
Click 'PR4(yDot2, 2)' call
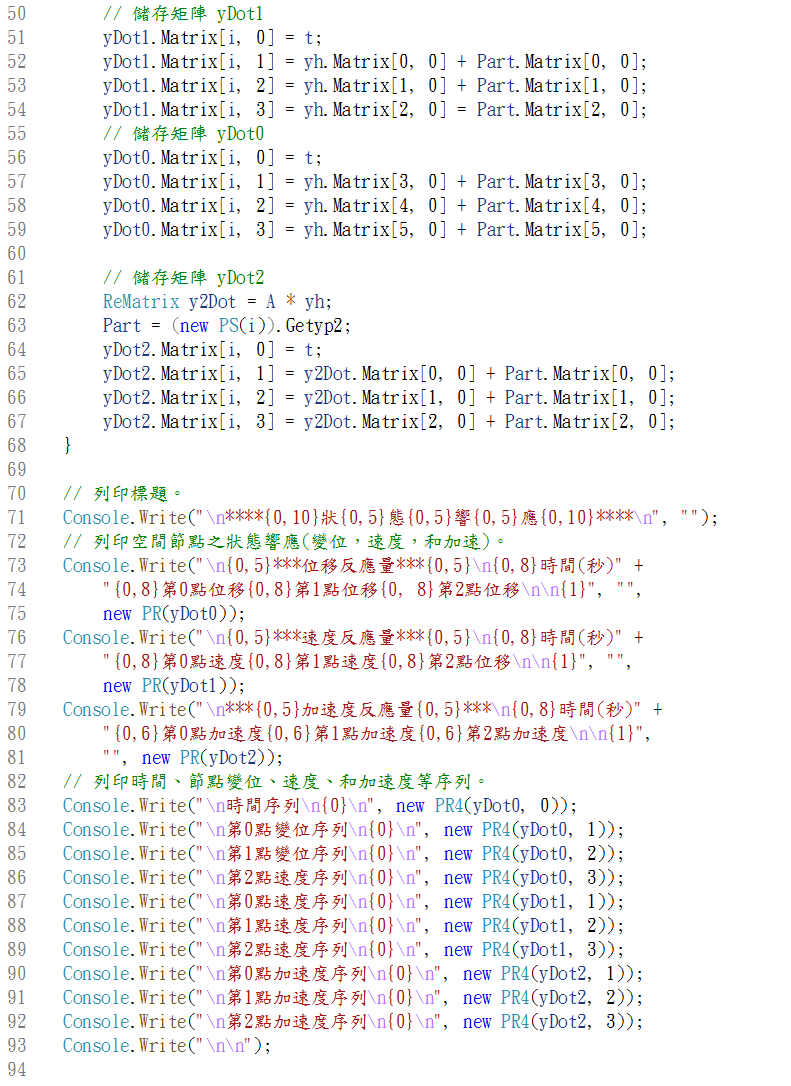[564, 998]
